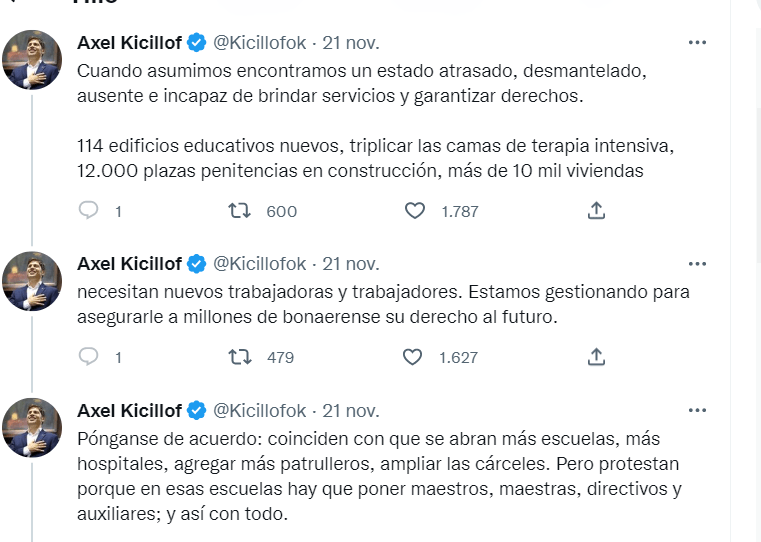This screenshot has width=761, height=542.
Task: Open the 21 nov. timestamp of first tweet
Action: click(x=350, y=43)
